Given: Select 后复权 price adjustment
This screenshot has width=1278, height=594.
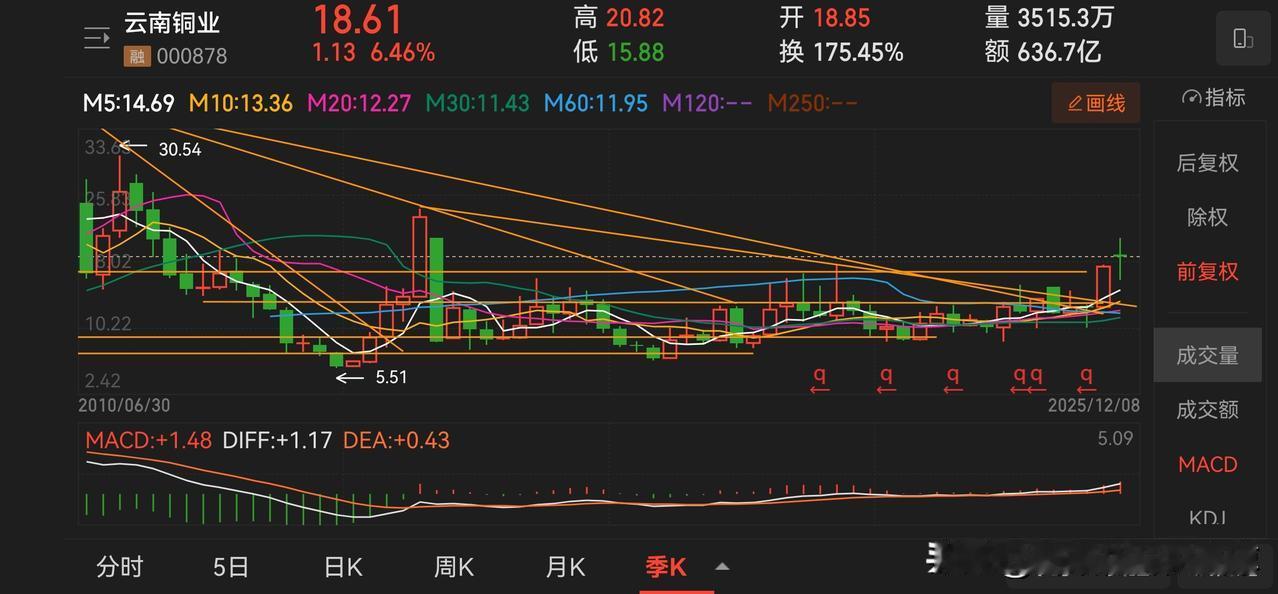Looking at the screenshot, I should 1207,163.
